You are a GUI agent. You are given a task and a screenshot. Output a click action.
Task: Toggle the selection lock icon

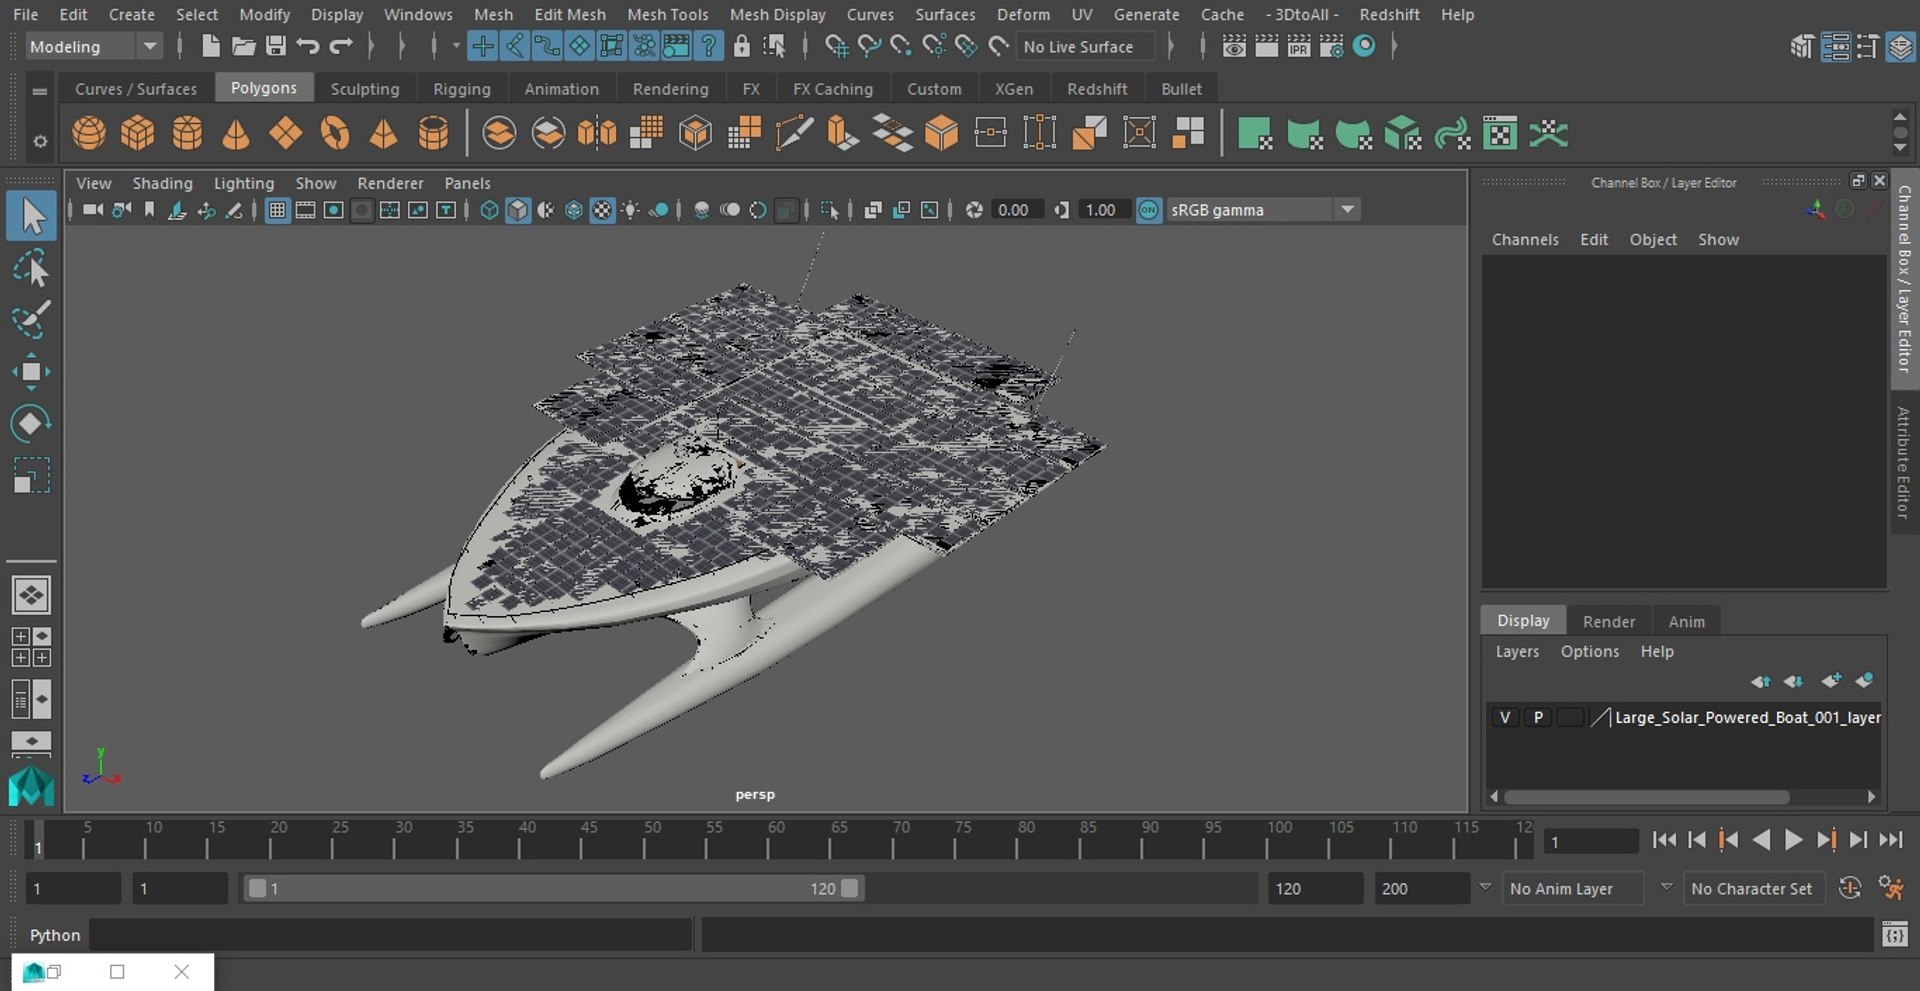click(x=741, y=46)
